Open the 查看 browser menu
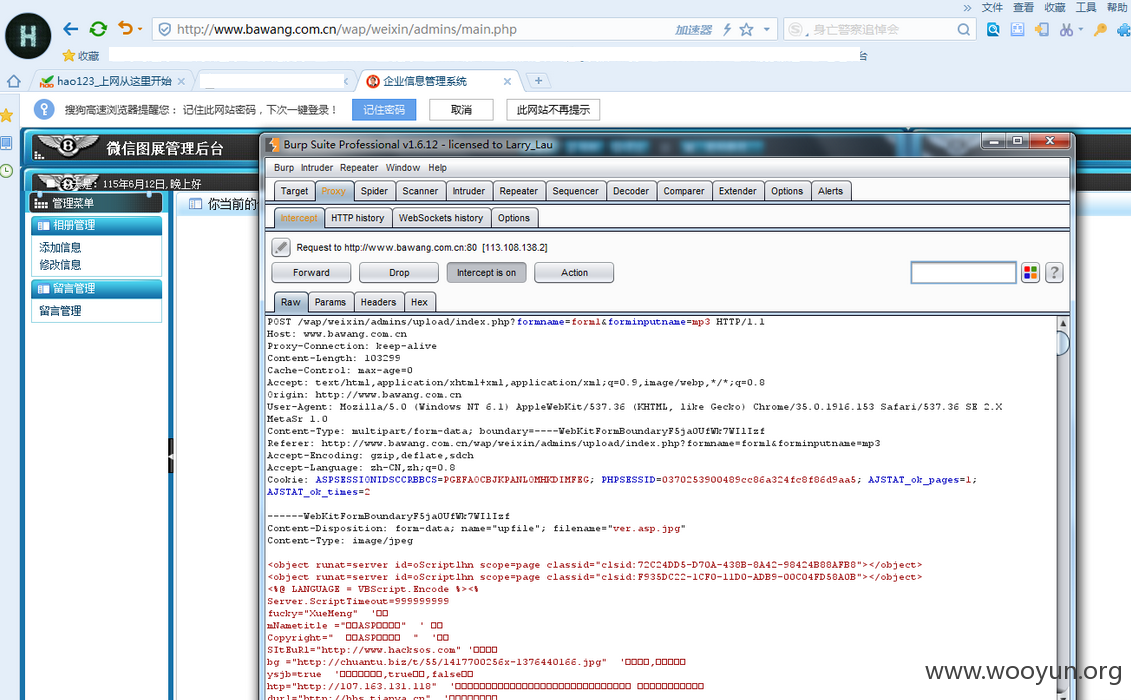The width and height of the screenshot is (1131, 700). coord(1024,7)
